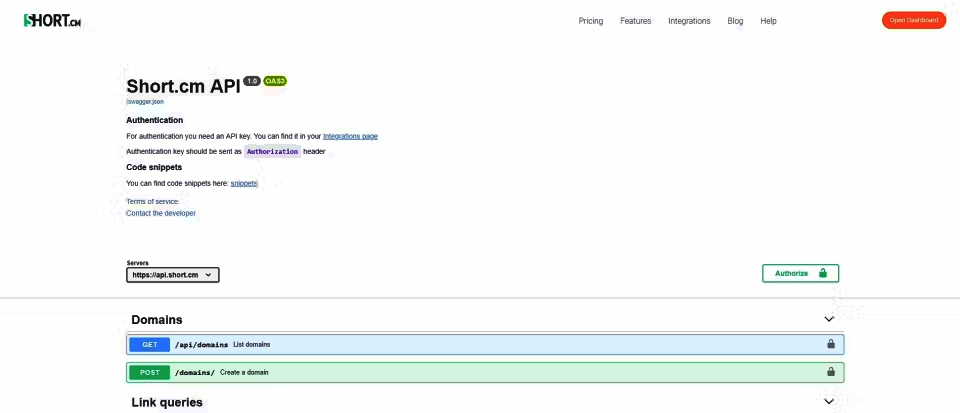The height and width of the screenshot is (413, 960).
Task: Collapse the Domains section chevron
Action: click(829, 319)
